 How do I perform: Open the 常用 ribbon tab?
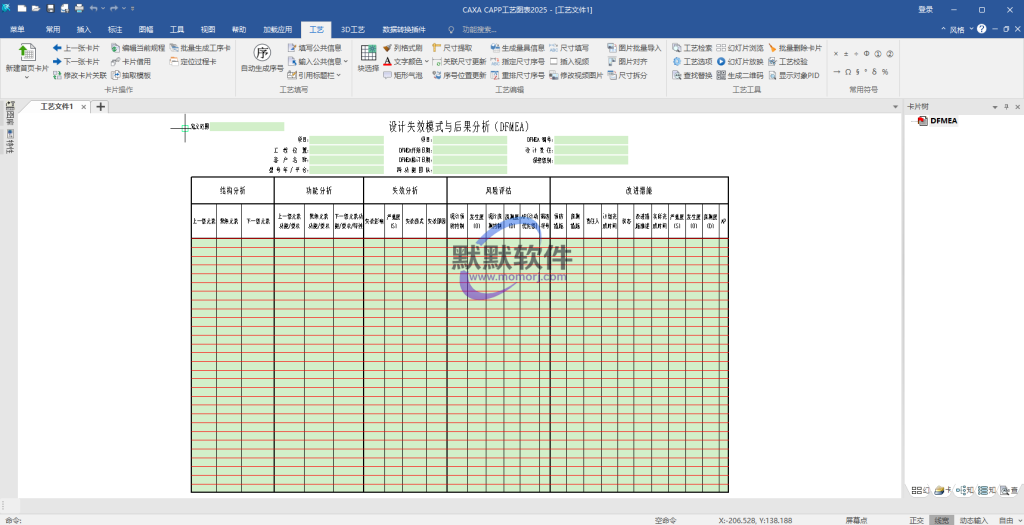[52, 30]
